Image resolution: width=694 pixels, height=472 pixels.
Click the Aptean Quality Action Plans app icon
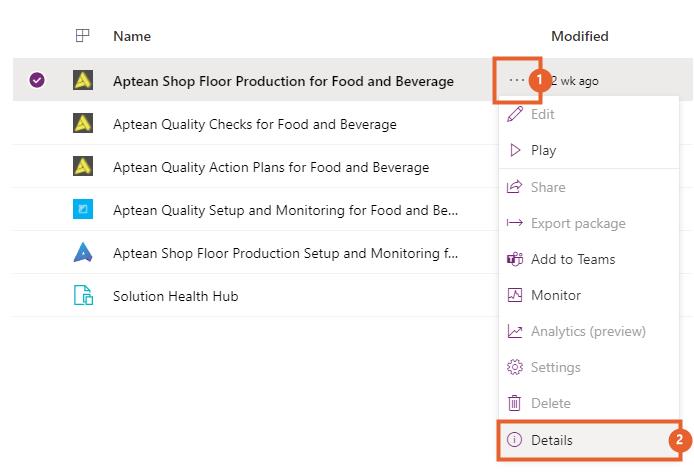pyautogui.click(x=83, y=167)
